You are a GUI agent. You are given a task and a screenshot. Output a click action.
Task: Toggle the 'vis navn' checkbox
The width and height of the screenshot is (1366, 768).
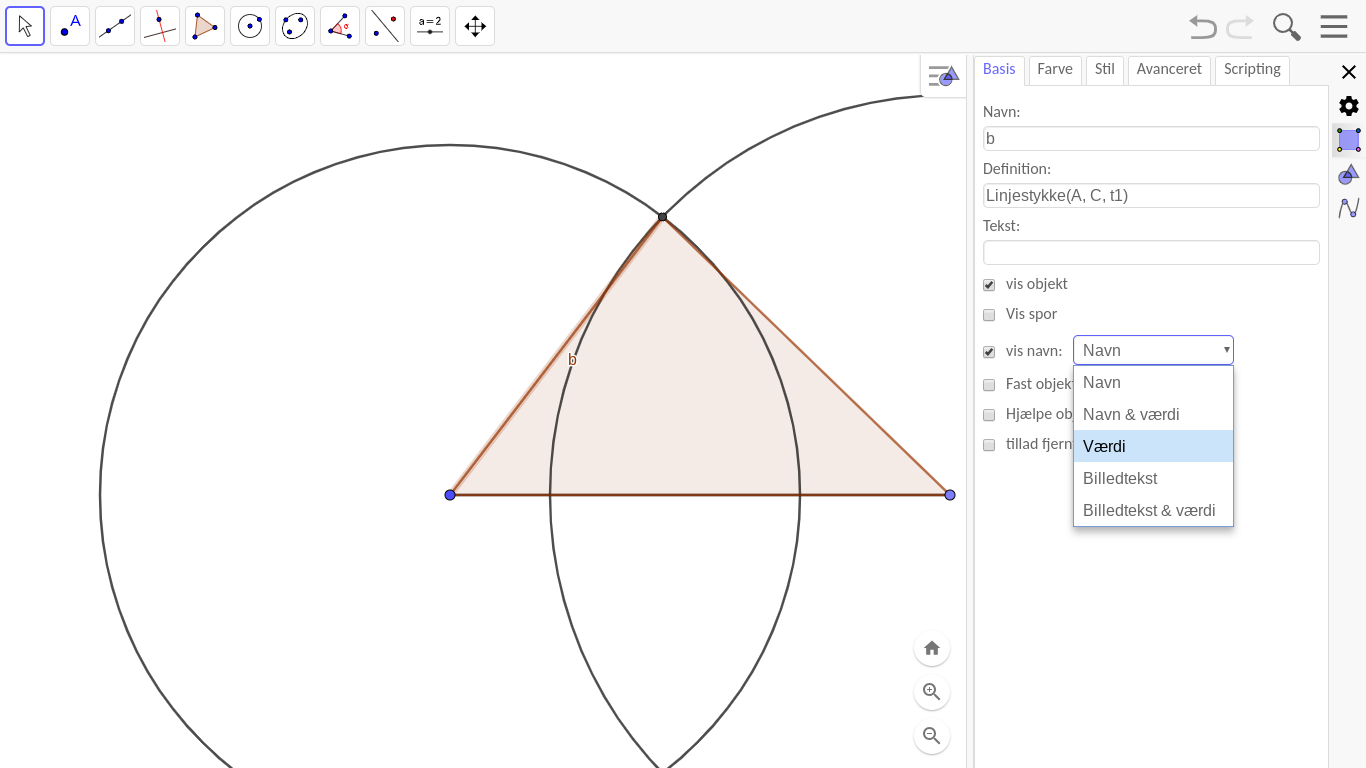pos(989,352)
